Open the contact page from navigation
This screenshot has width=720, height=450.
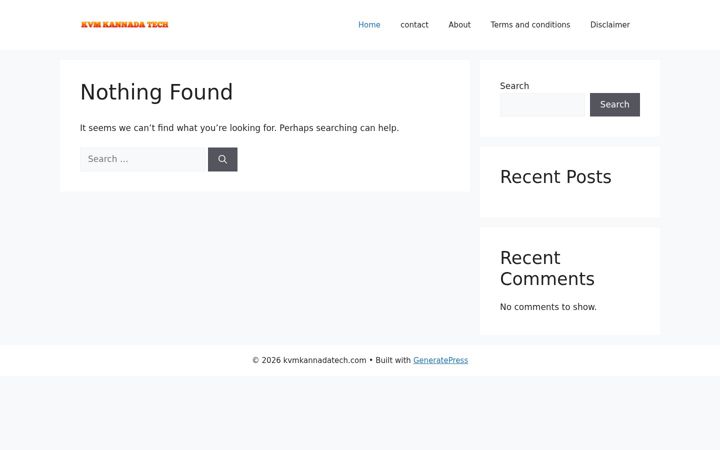414,25
